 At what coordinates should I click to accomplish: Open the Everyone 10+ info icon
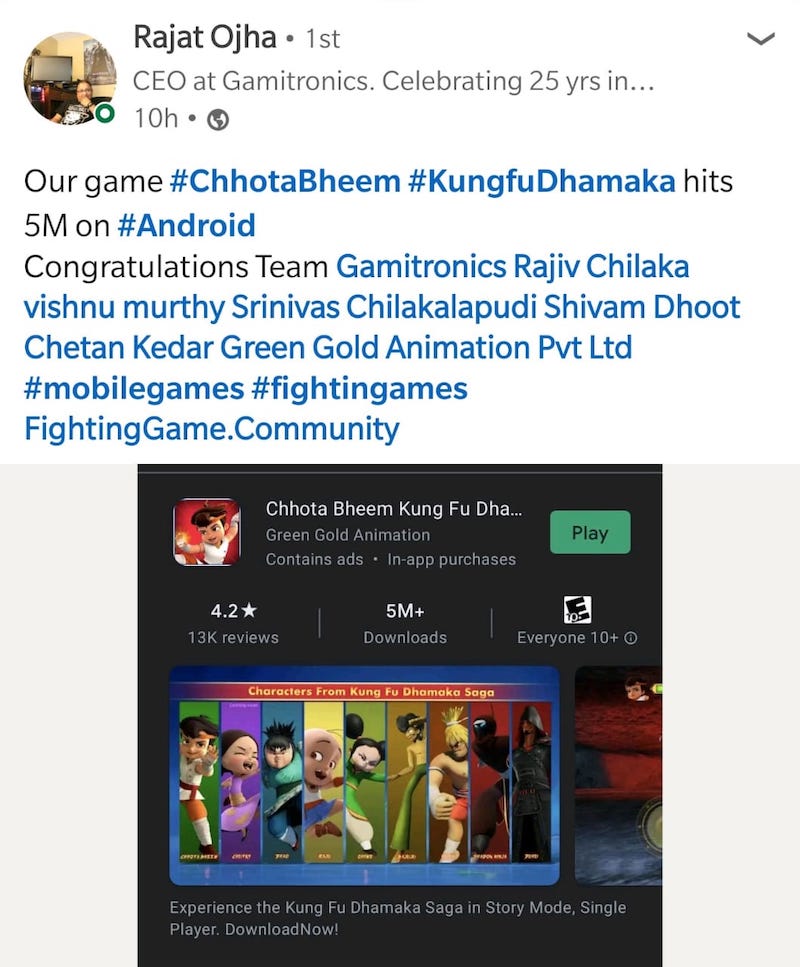631,638
